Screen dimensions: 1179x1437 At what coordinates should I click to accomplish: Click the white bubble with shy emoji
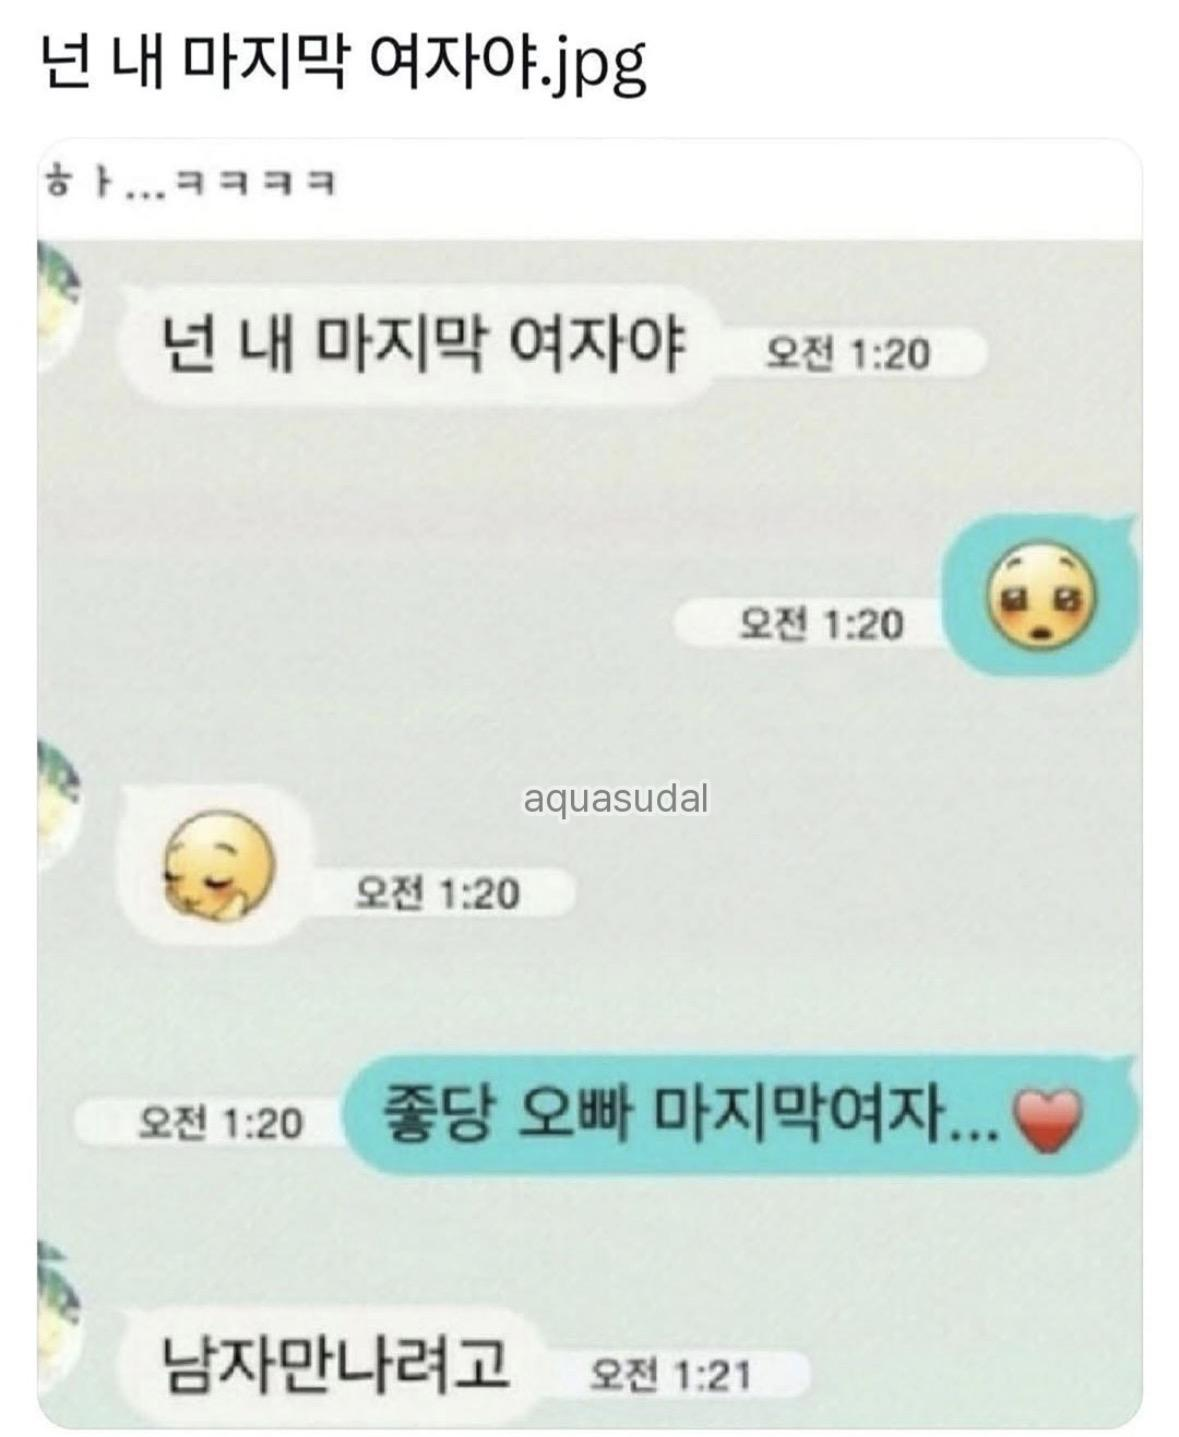216,864
